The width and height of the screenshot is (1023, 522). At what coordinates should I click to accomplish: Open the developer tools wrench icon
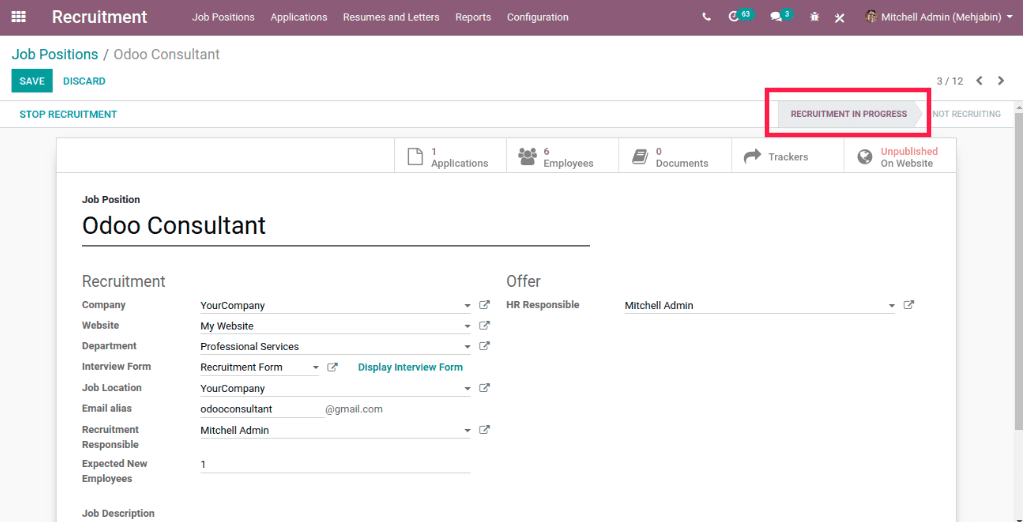tap(840, 17)
